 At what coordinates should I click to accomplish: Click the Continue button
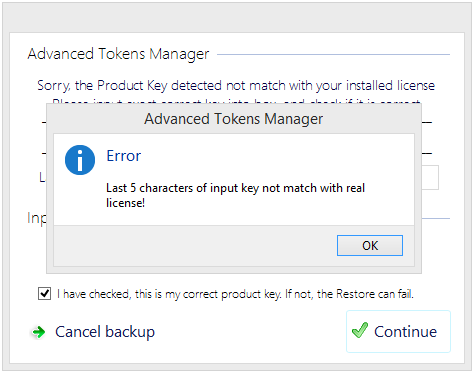(398, 331)
